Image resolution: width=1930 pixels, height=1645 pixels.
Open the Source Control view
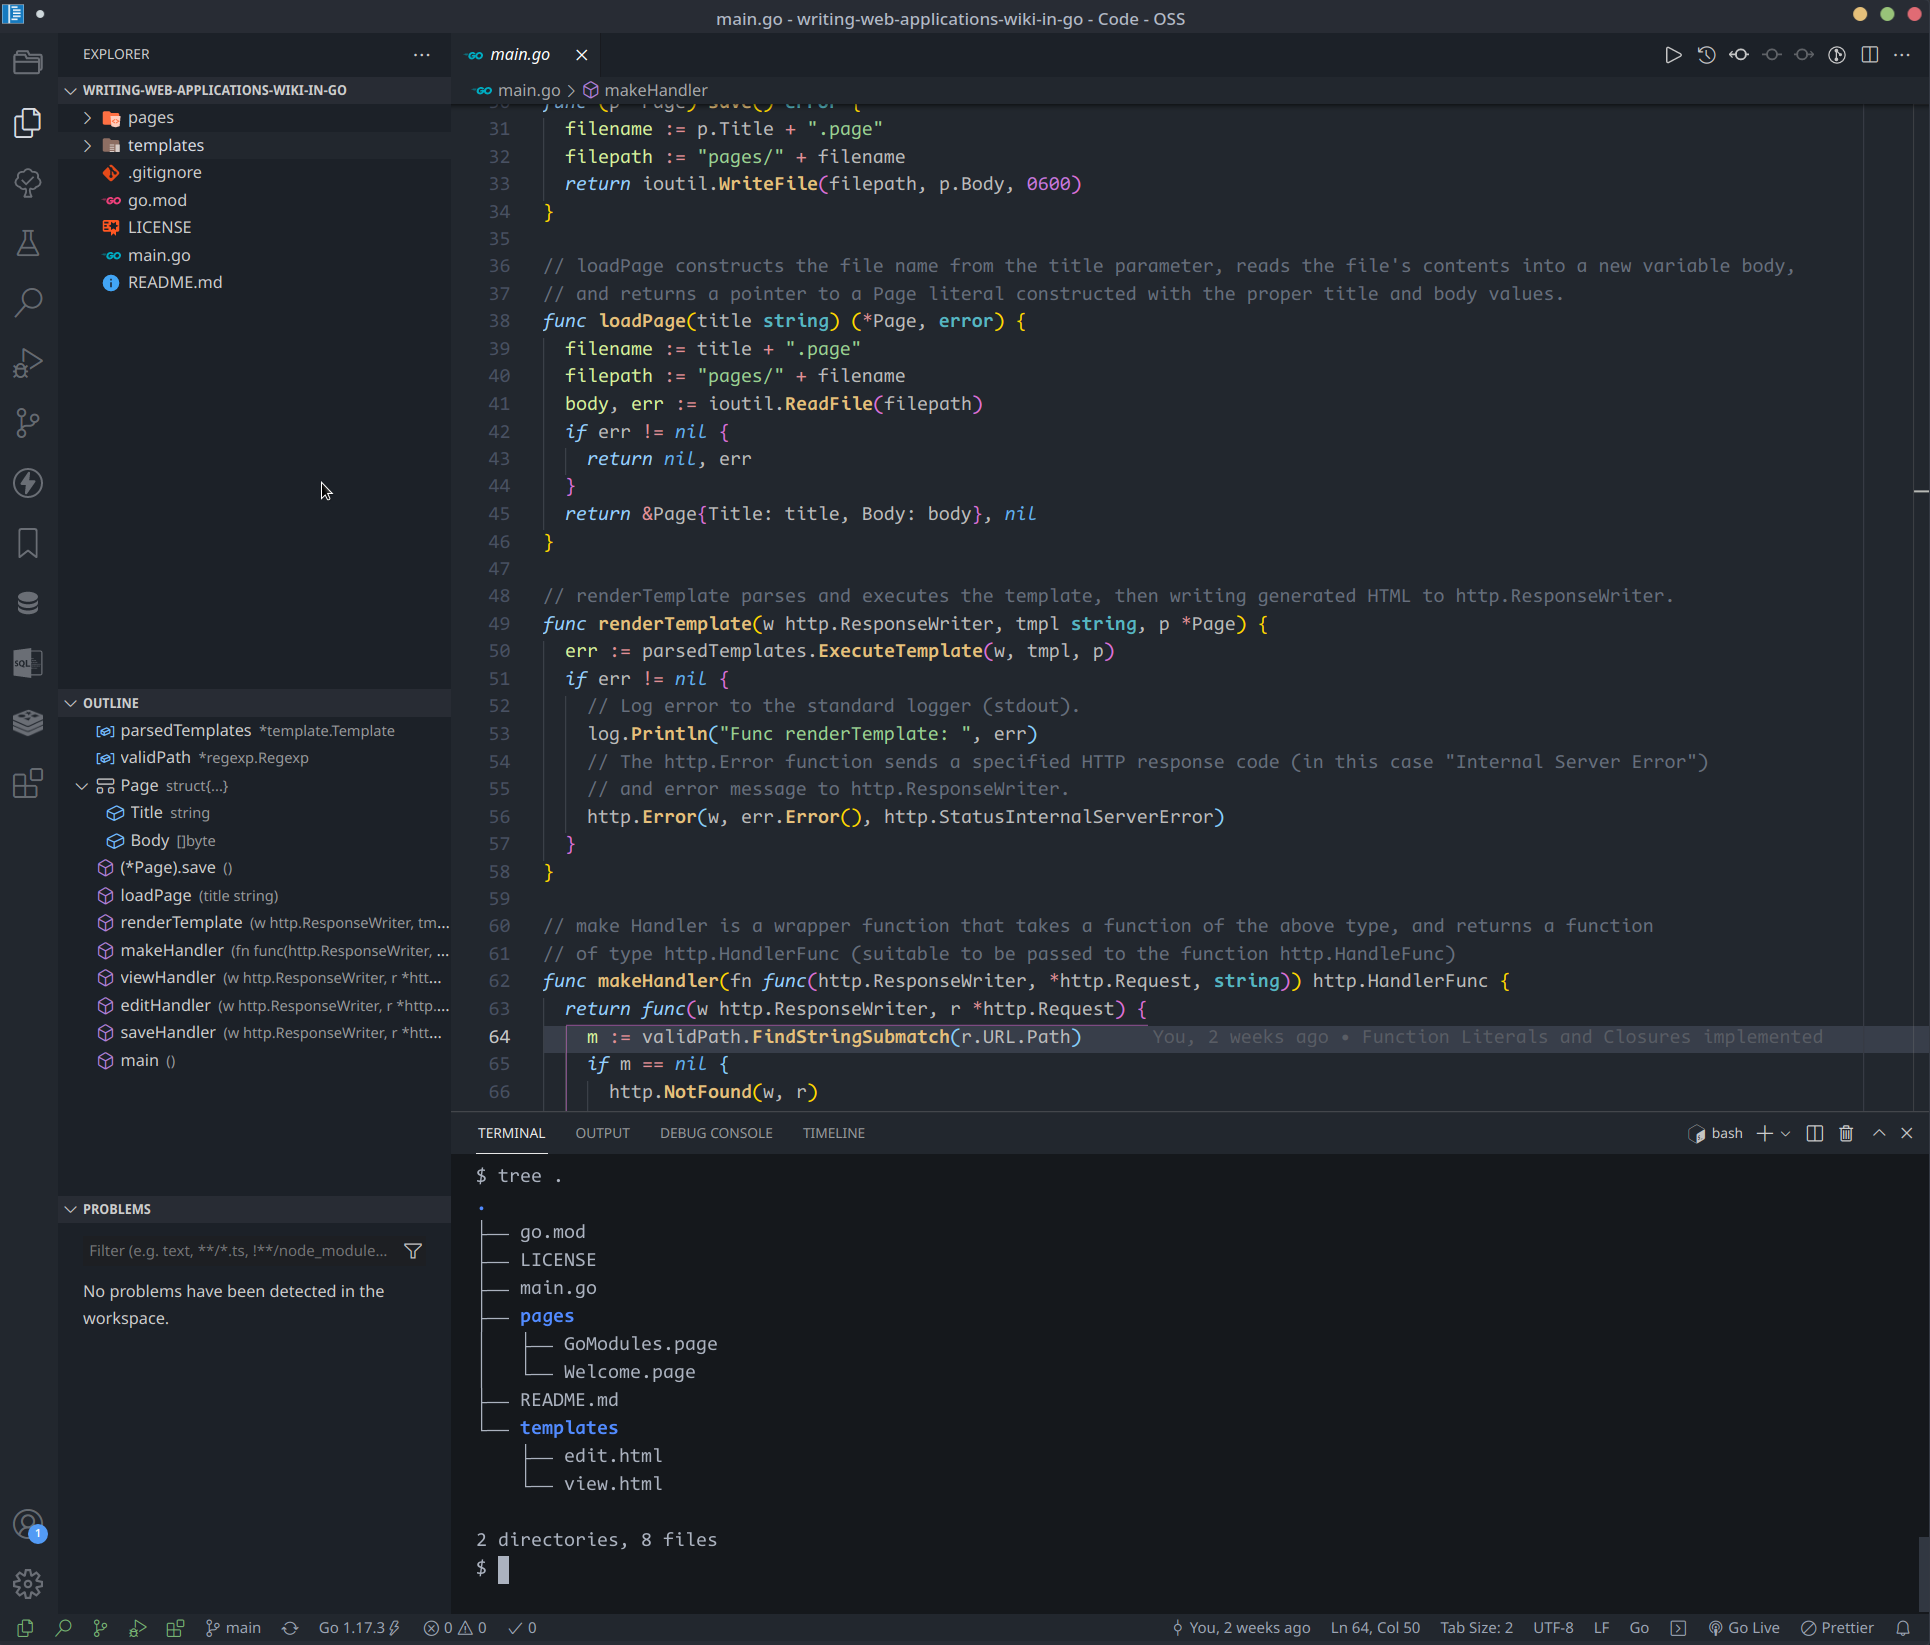tap(28, 423)
